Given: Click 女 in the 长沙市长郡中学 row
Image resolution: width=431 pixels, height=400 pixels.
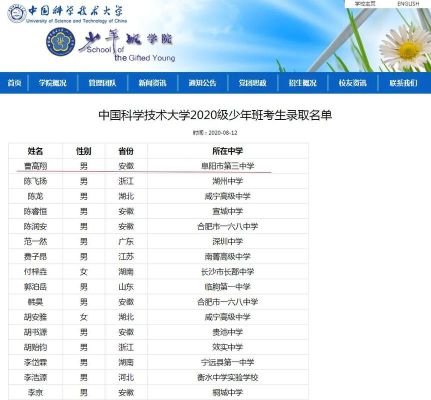Looking at the screenshot, I should click(84, 272).
